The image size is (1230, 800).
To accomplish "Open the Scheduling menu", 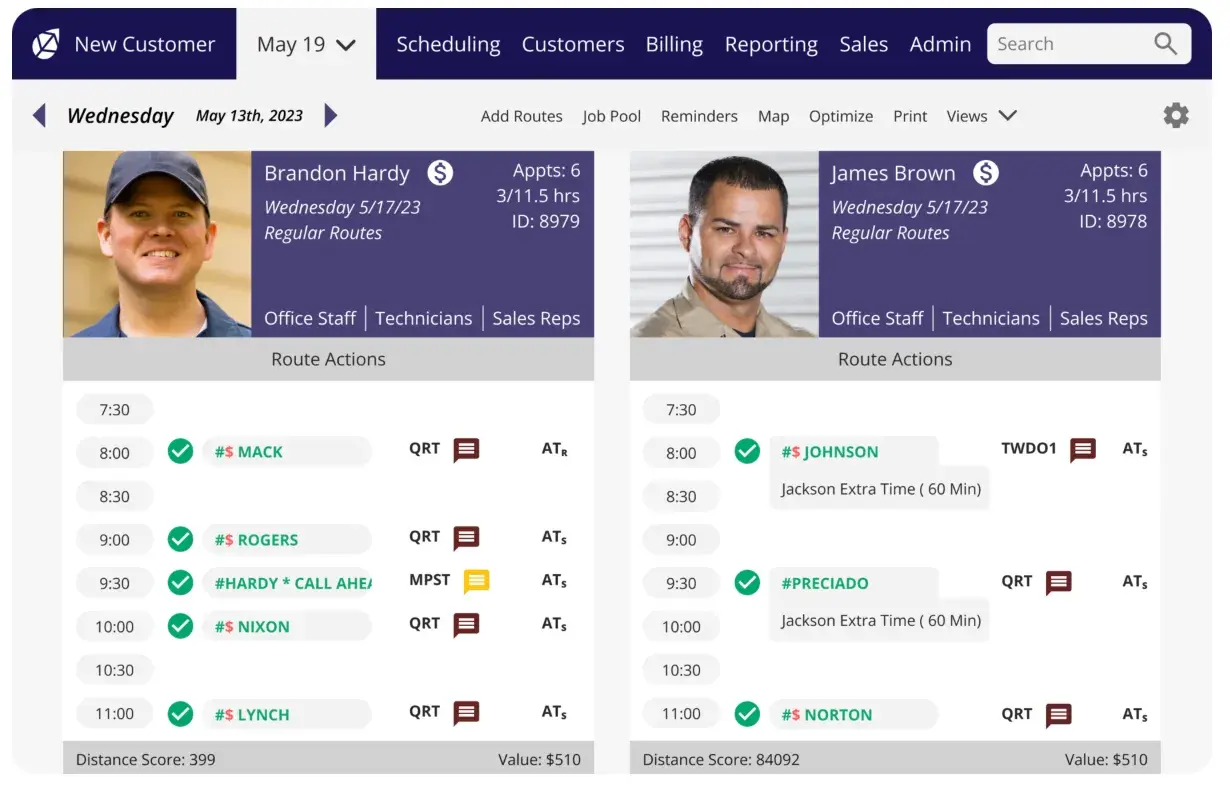I will pyautogui.click(x=448, y=43).
